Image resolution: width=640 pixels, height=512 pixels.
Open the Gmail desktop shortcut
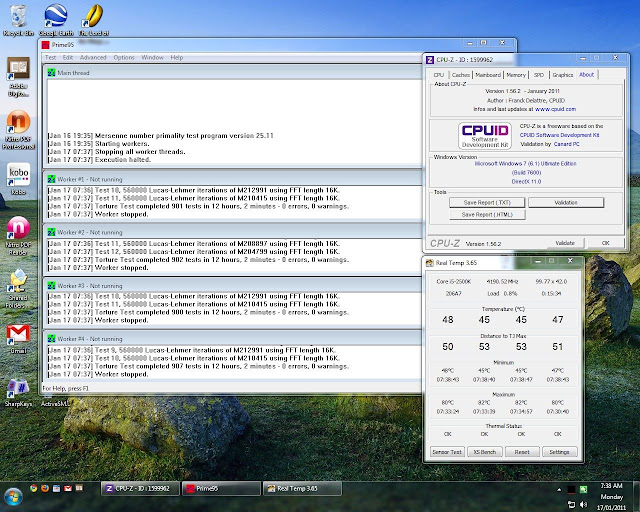tap(18, 339)
